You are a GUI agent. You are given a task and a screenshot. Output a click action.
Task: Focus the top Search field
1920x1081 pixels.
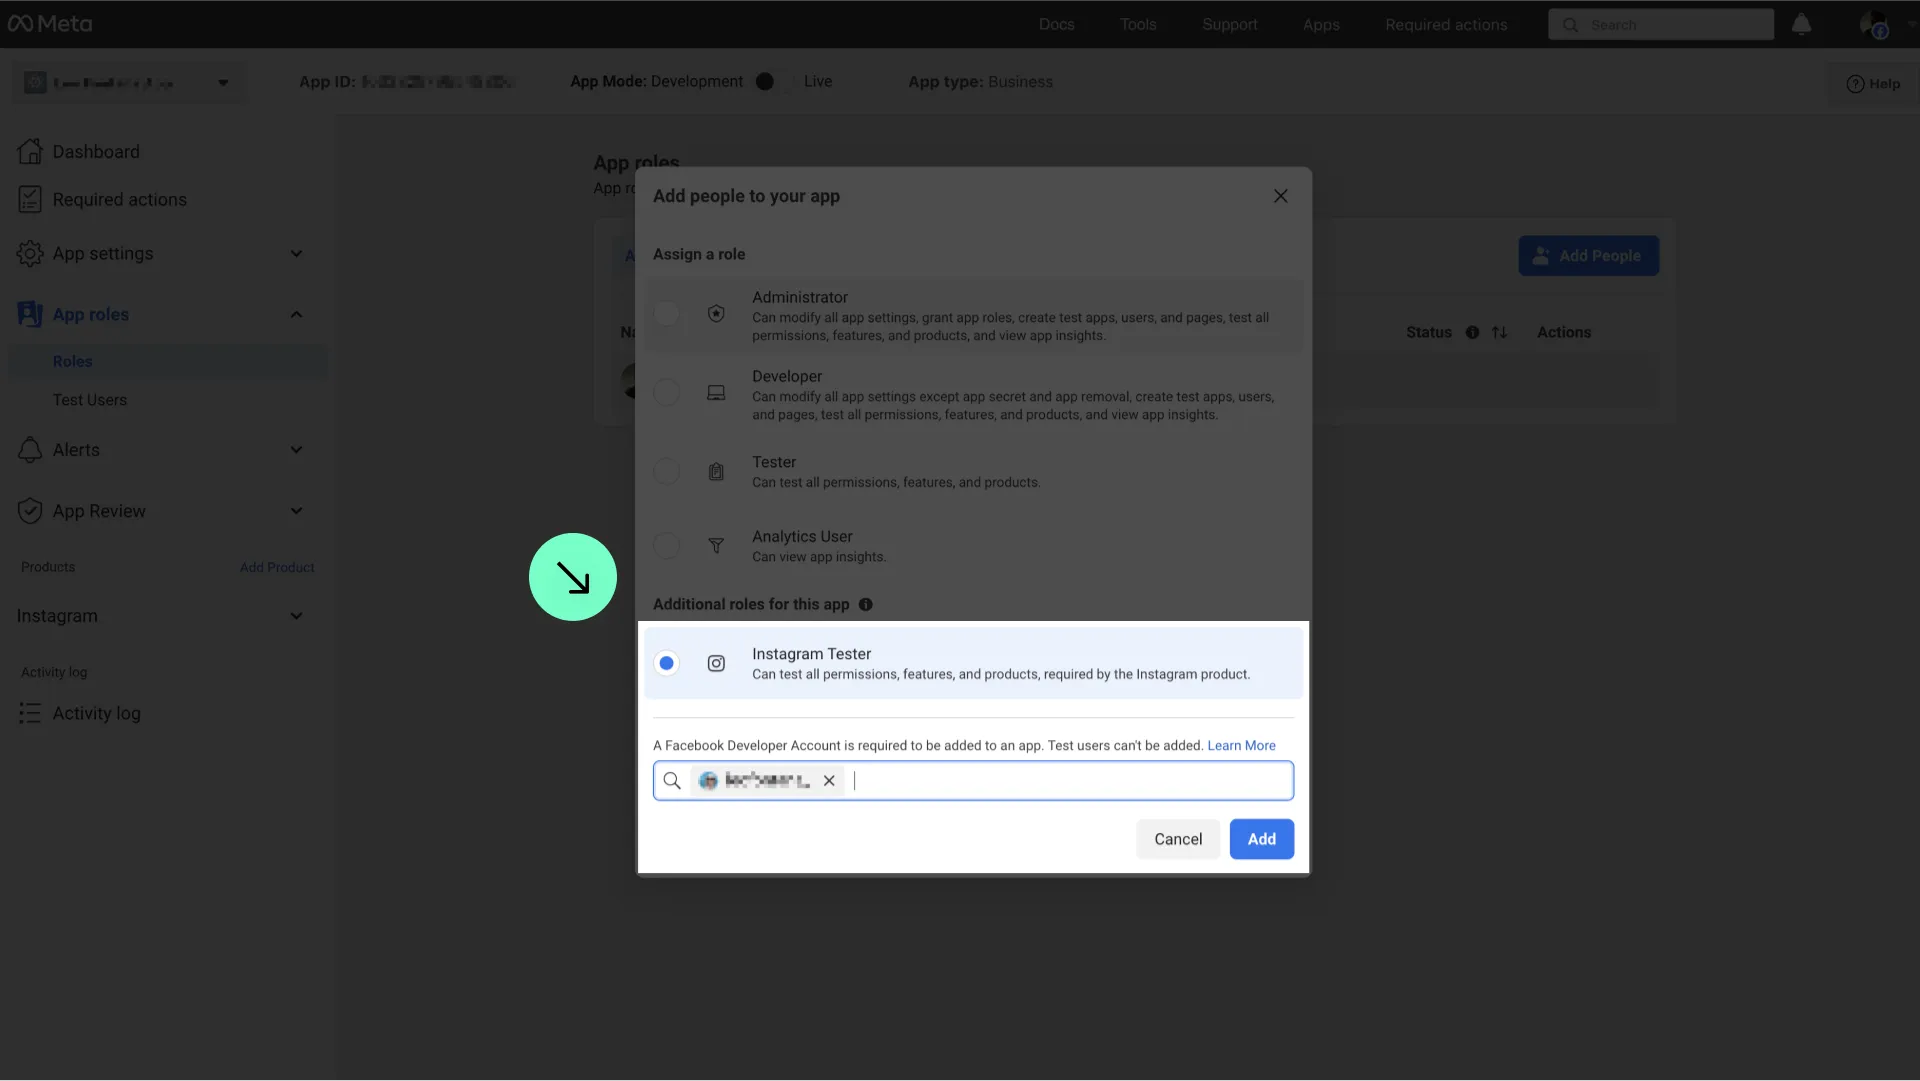tap(1661, 24)
